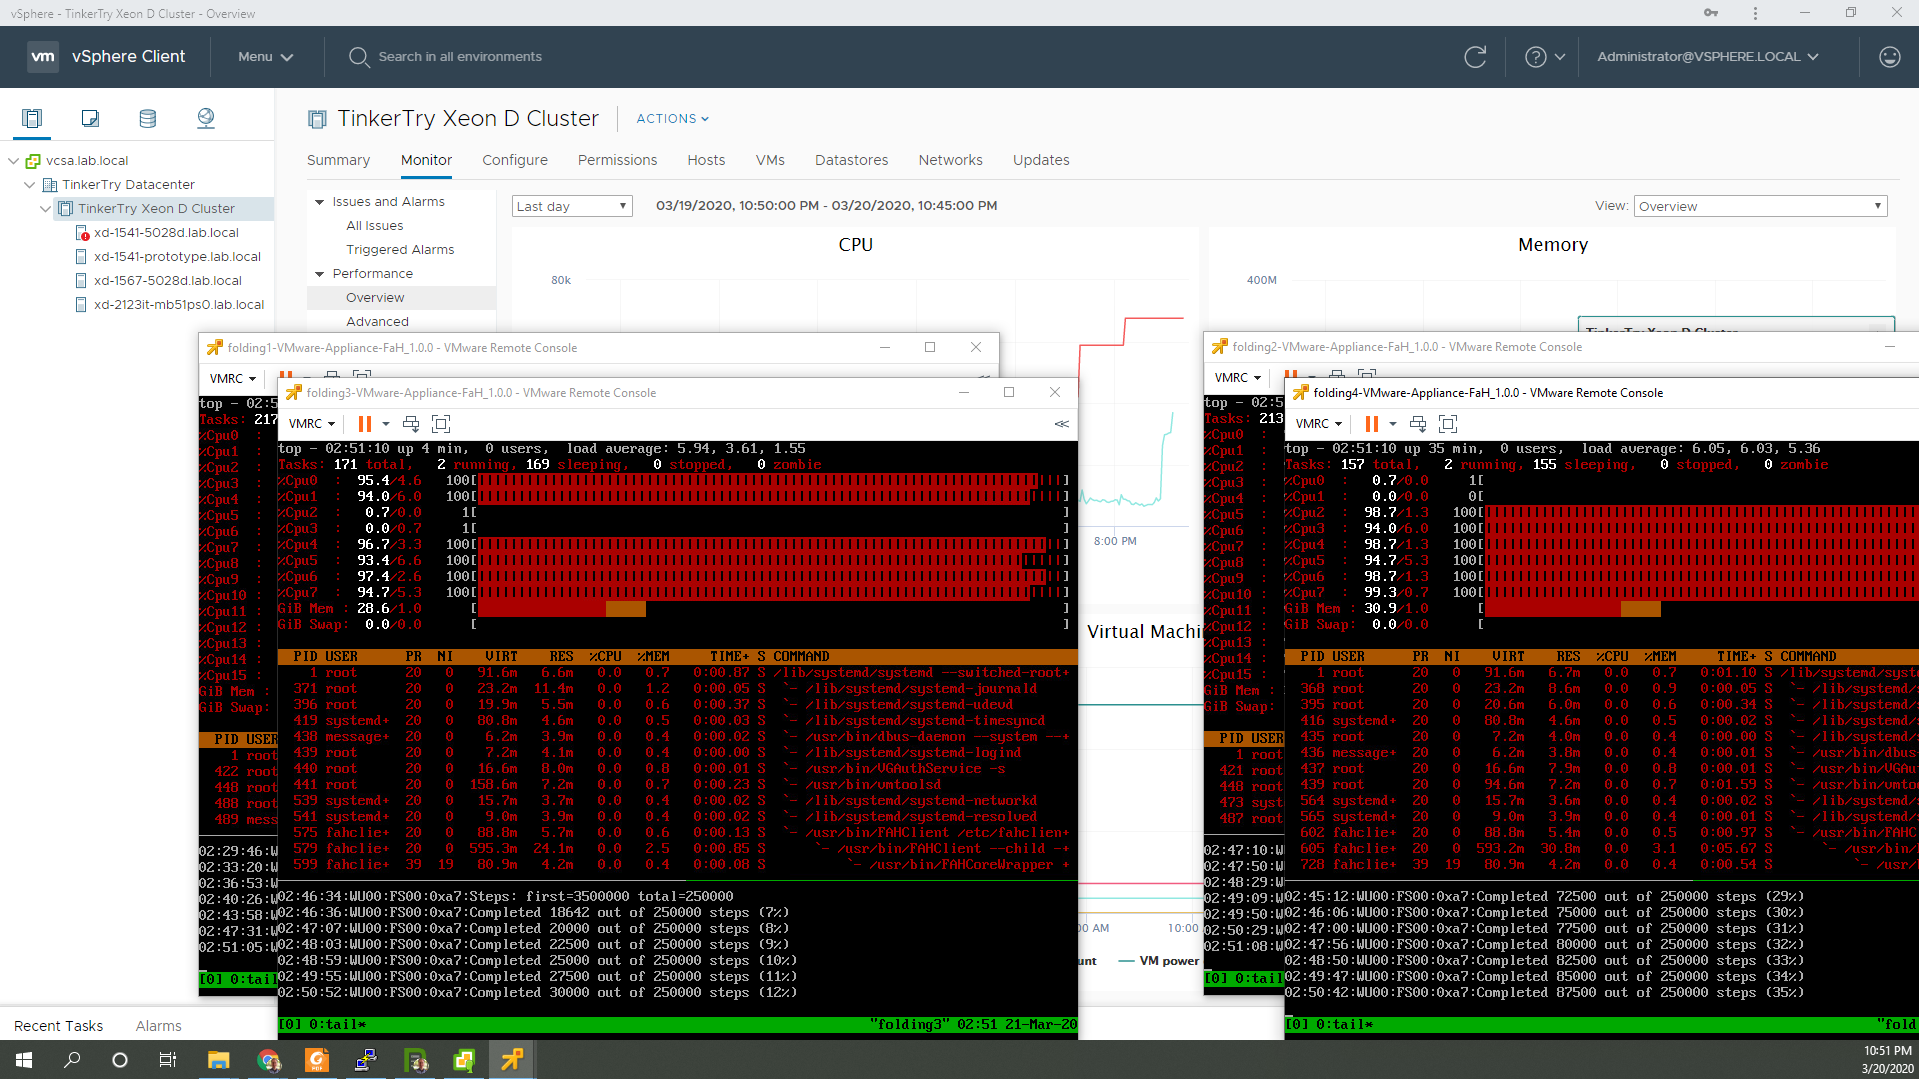
Task: Open power options arrow in folding3 console
Action: tap(386, 424)
